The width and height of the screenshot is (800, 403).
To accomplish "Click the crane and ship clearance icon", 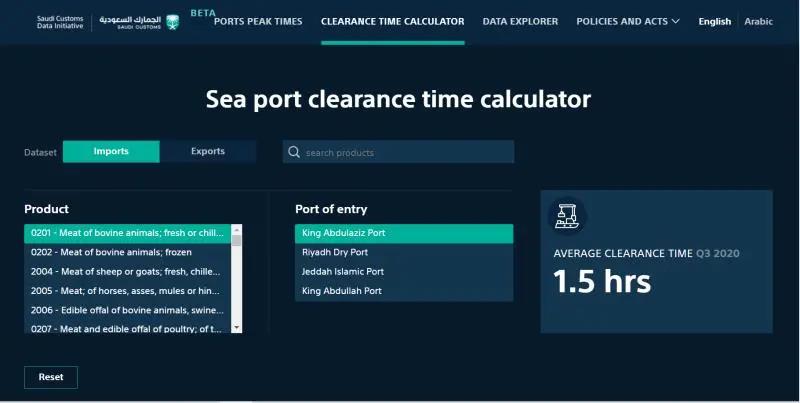I will point(567,216).
